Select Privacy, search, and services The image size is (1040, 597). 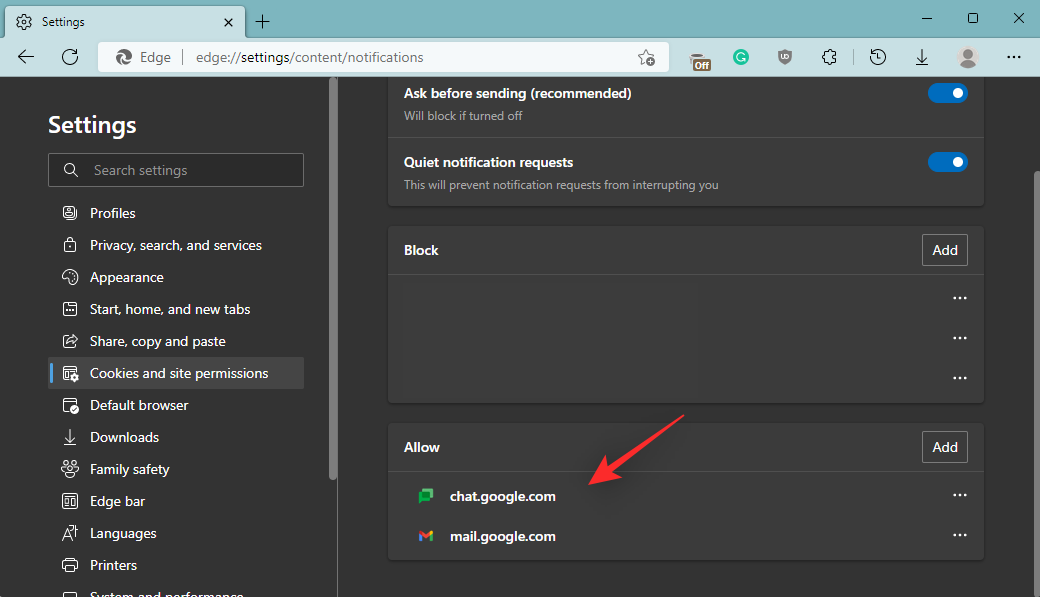point(176,245)
